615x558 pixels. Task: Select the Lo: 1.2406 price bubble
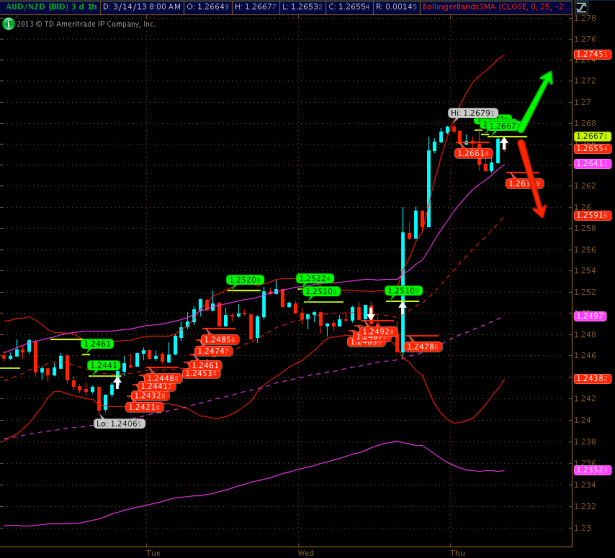pyautogui.click(x=119, y=423)
